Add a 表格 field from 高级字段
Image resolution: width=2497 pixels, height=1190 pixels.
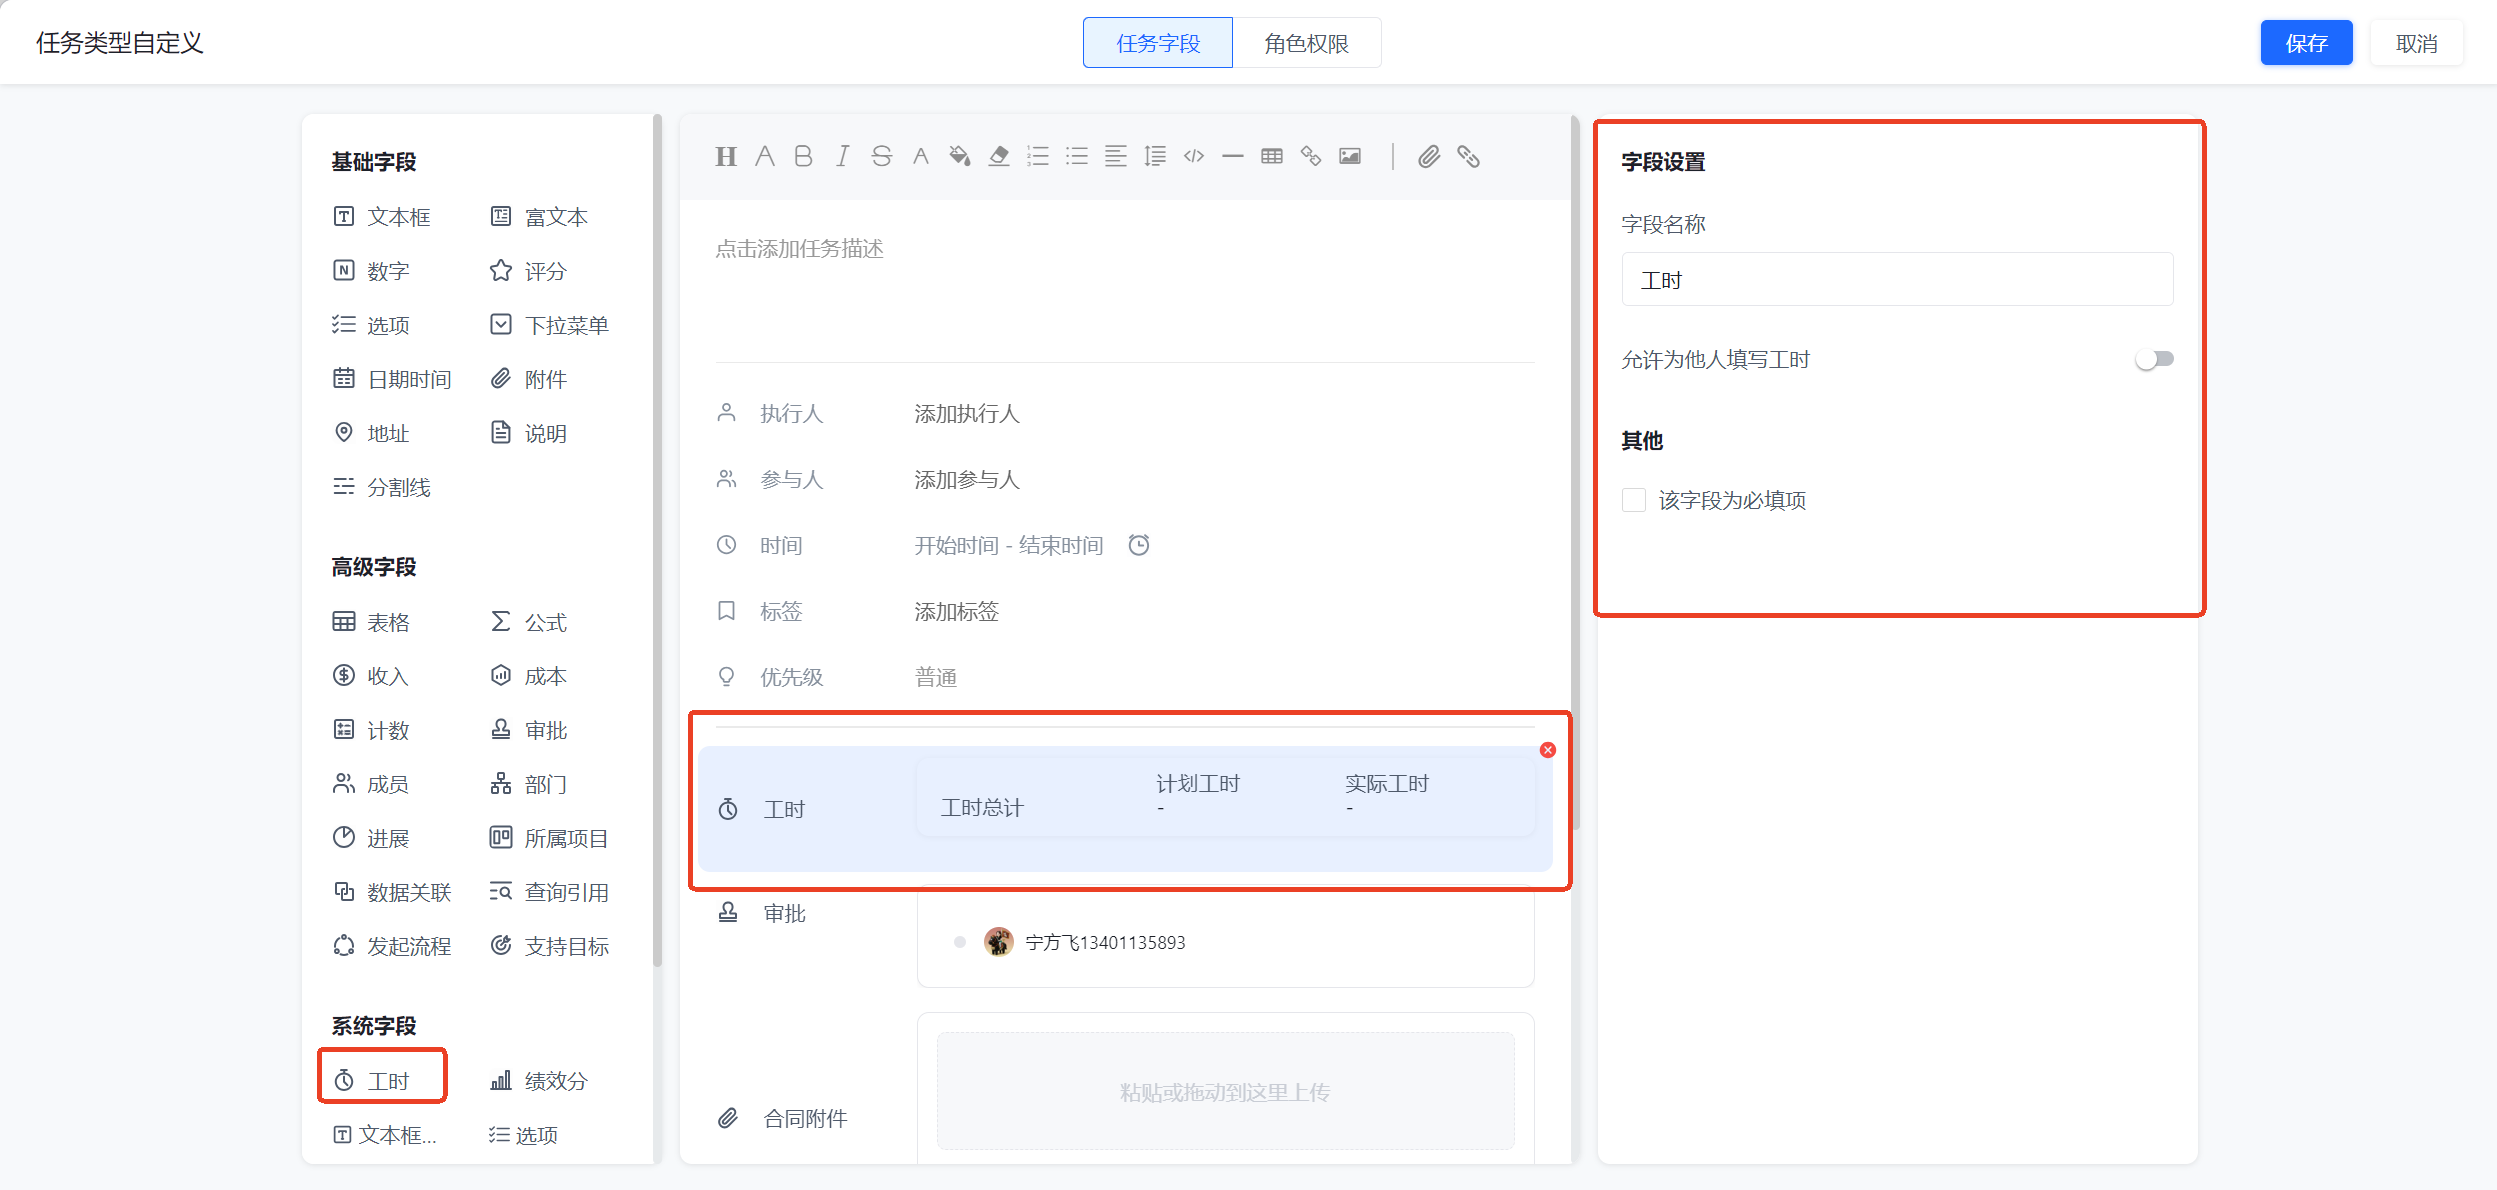(372, 622)
